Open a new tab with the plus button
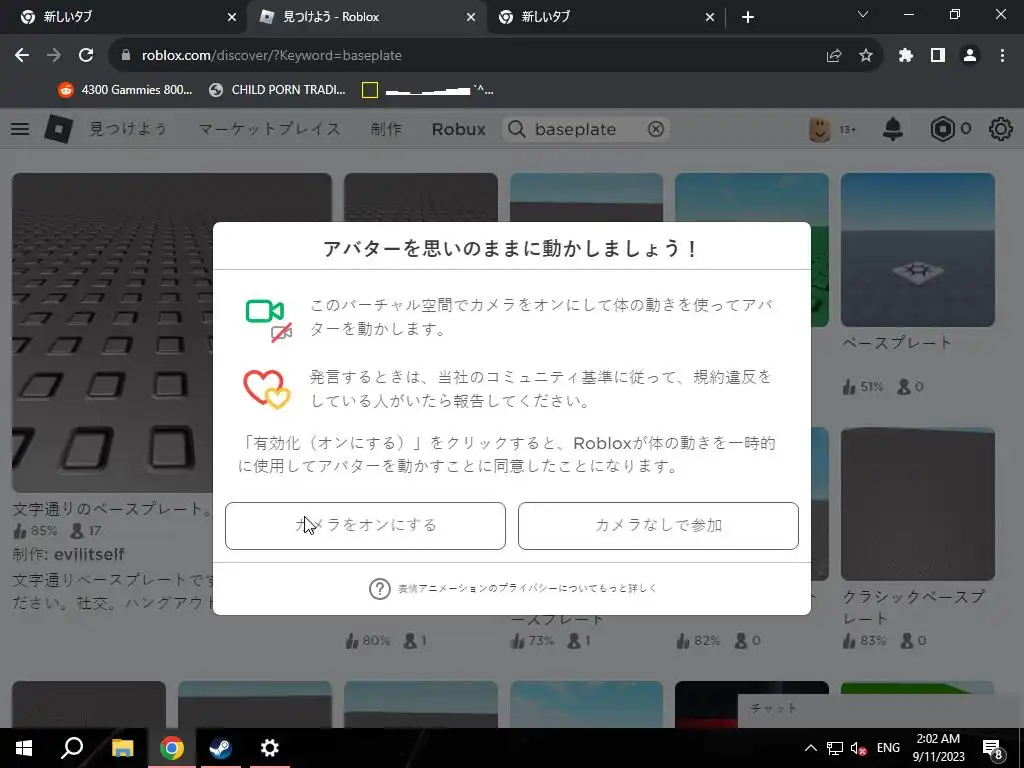This screenshot has width=1024, height=768. [x=748, y=17]
